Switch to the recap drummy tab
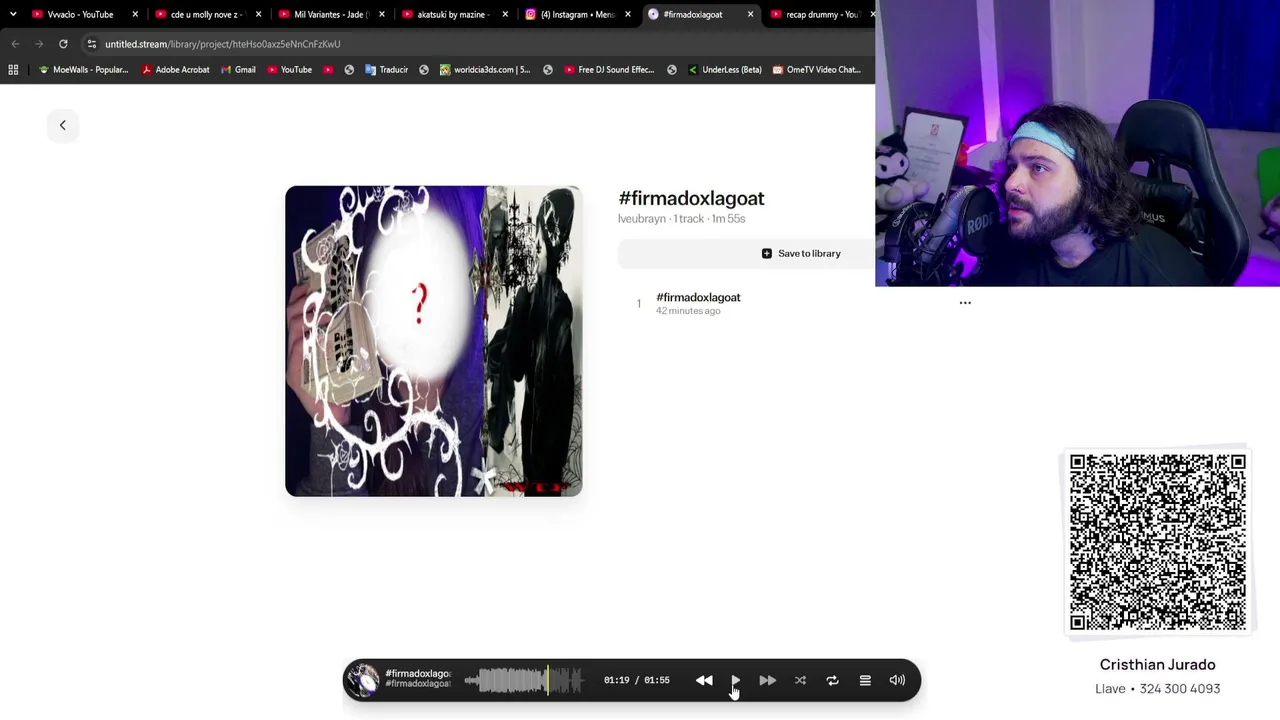This screenshot has width=1280, height=720. pyautogui.click(x=820, y=14)
